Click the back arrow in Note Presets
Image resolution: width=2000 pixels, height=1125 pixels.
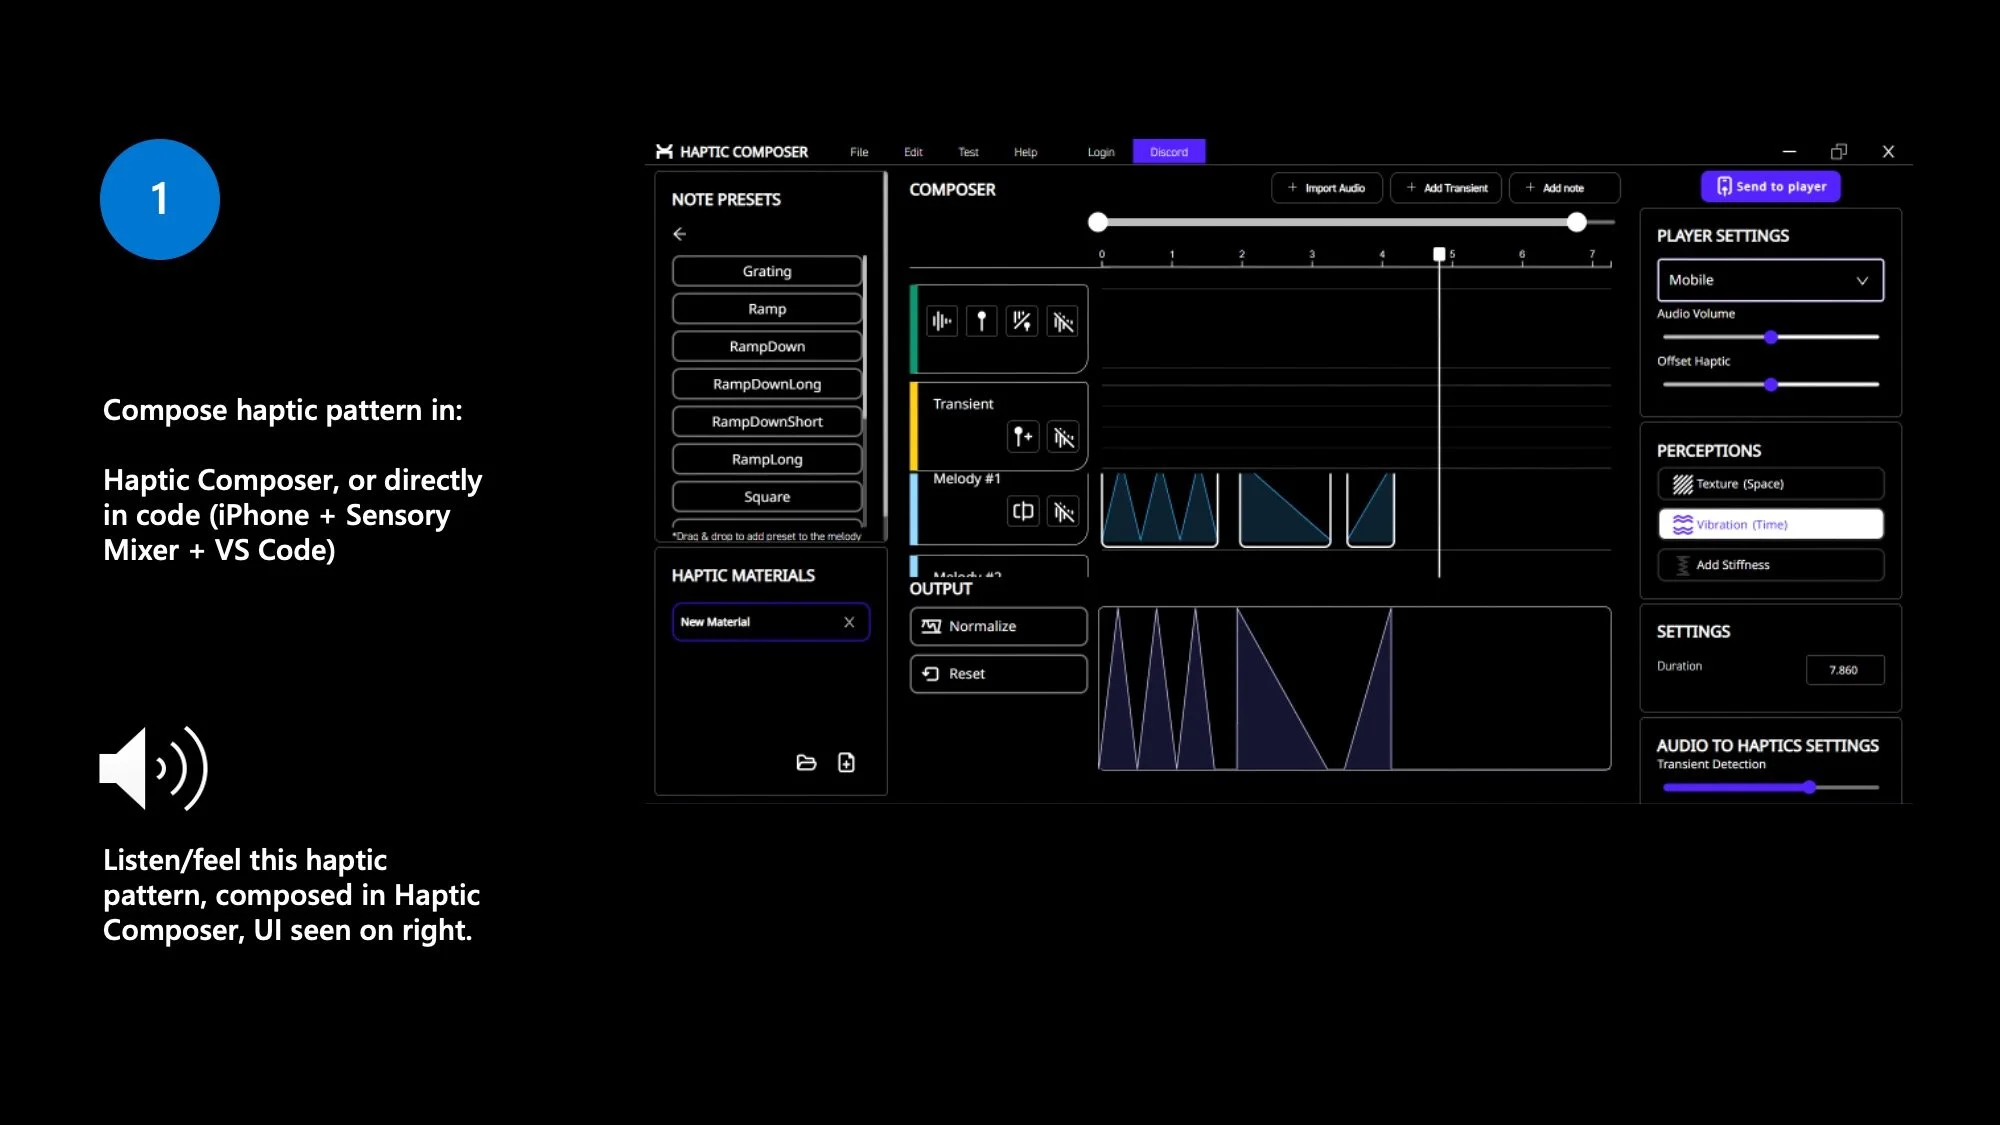[x=680, y=234]
